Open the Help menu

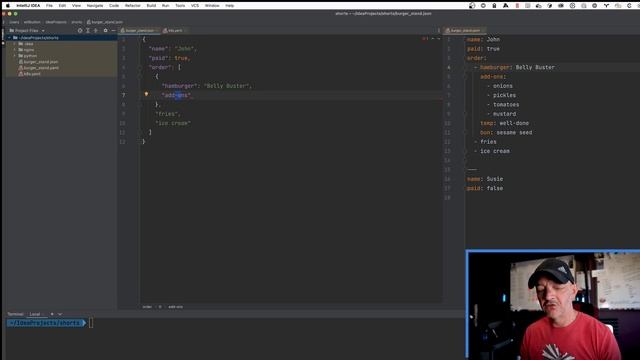(x=230, y=6)
